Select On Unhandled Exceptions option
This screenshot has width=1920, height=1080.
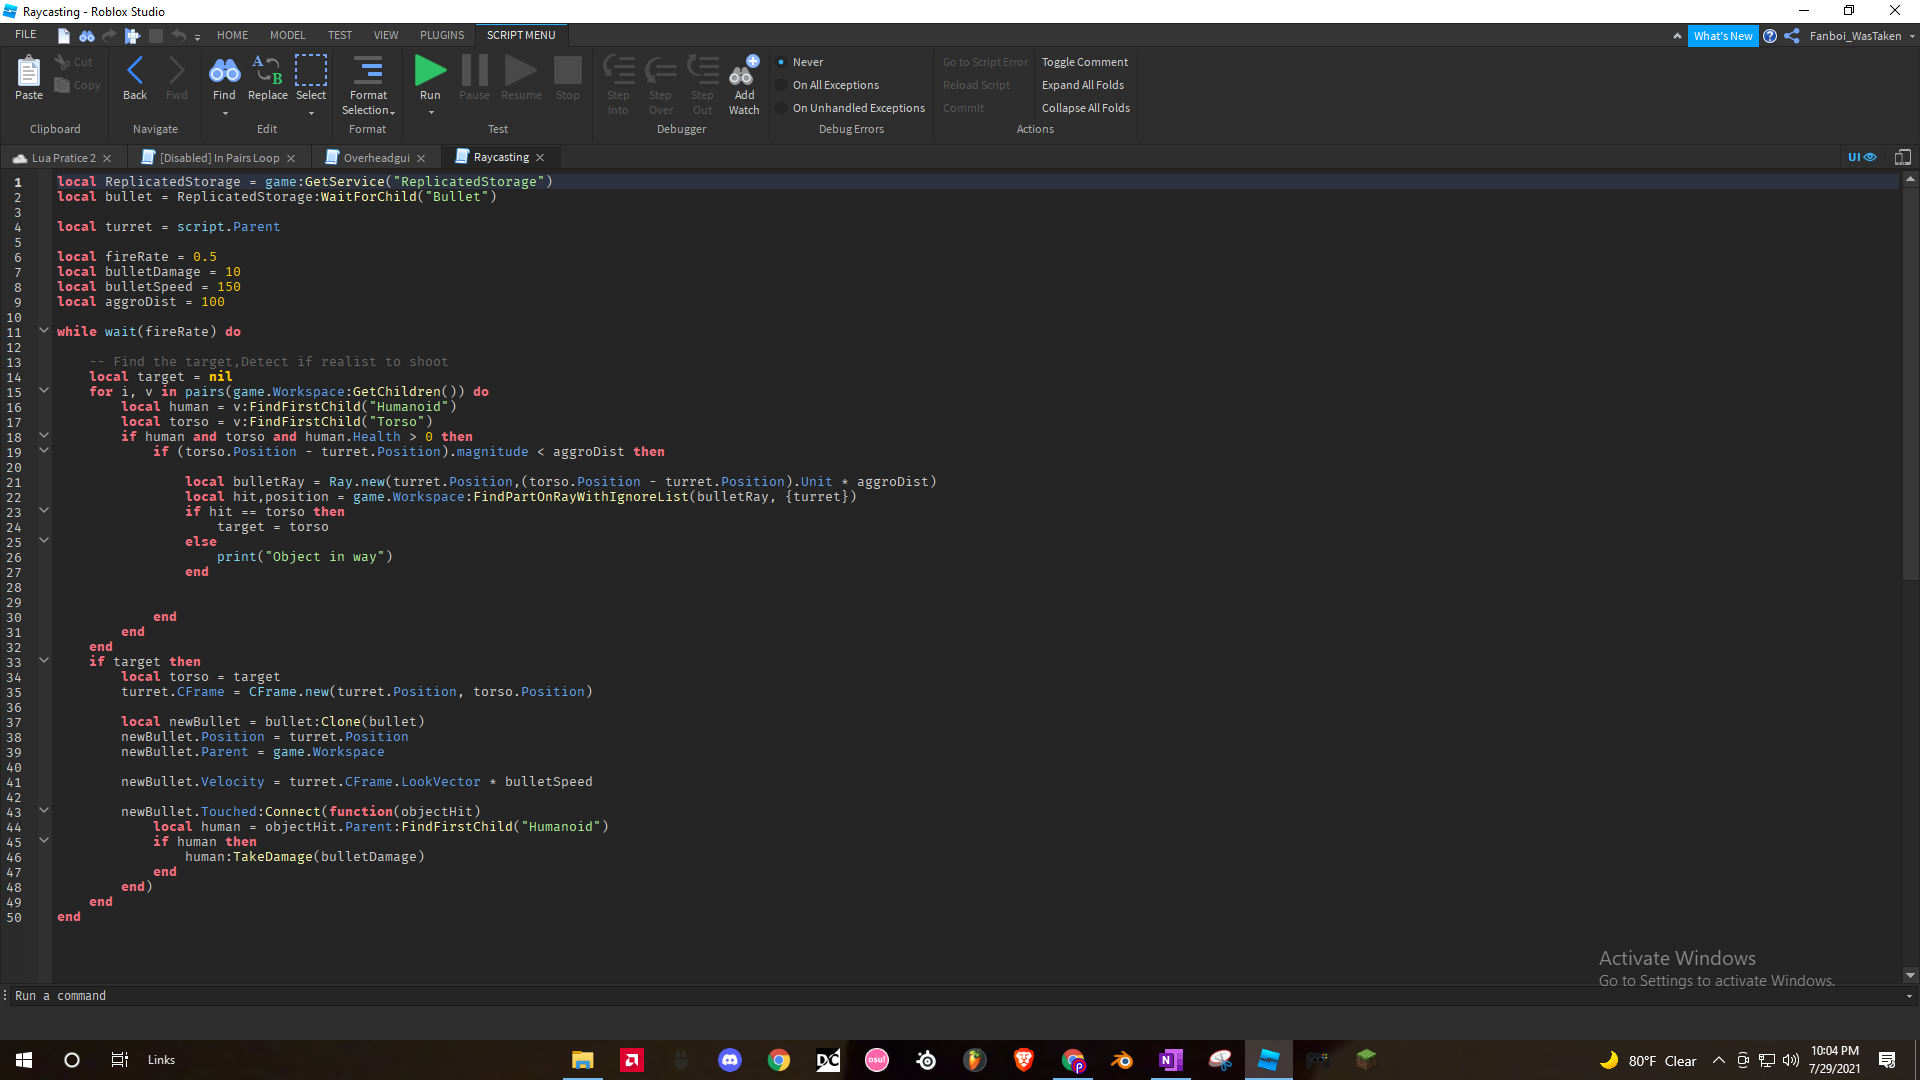click(850, 108)
